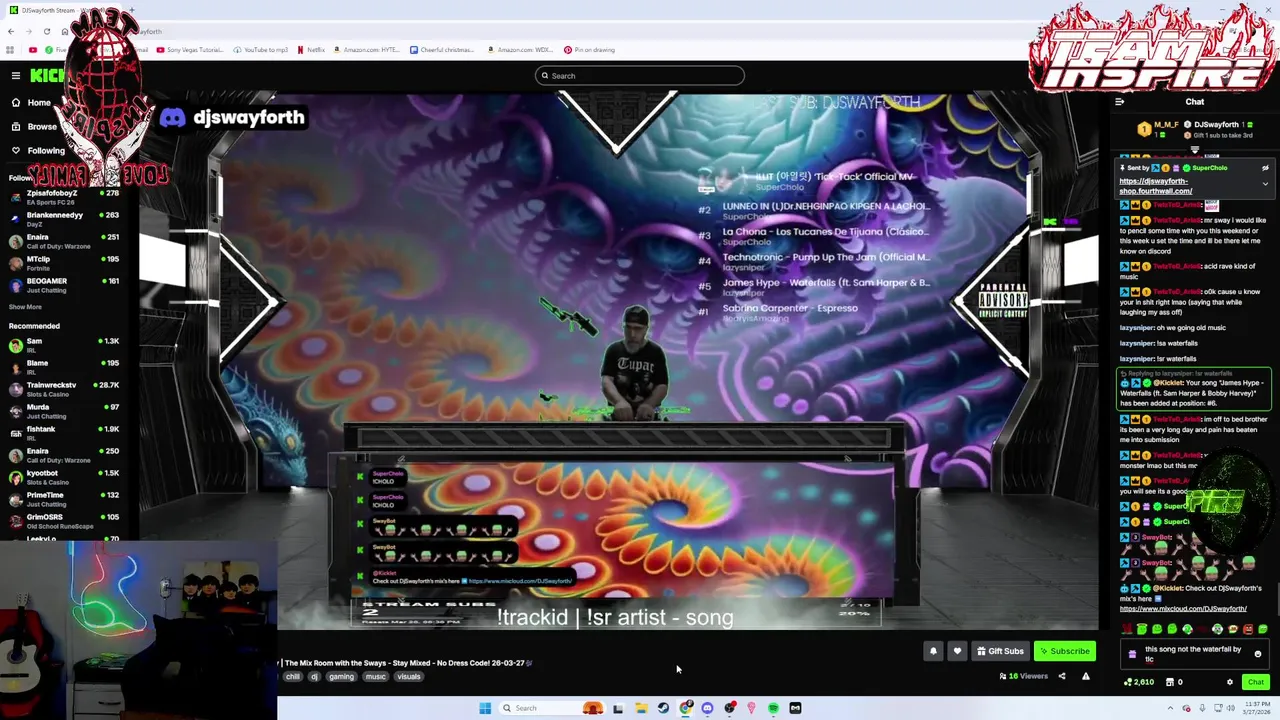This screenshot has width=1280, height=720.
Task: Turn on stream notifications bell
Action: [933, 651]
